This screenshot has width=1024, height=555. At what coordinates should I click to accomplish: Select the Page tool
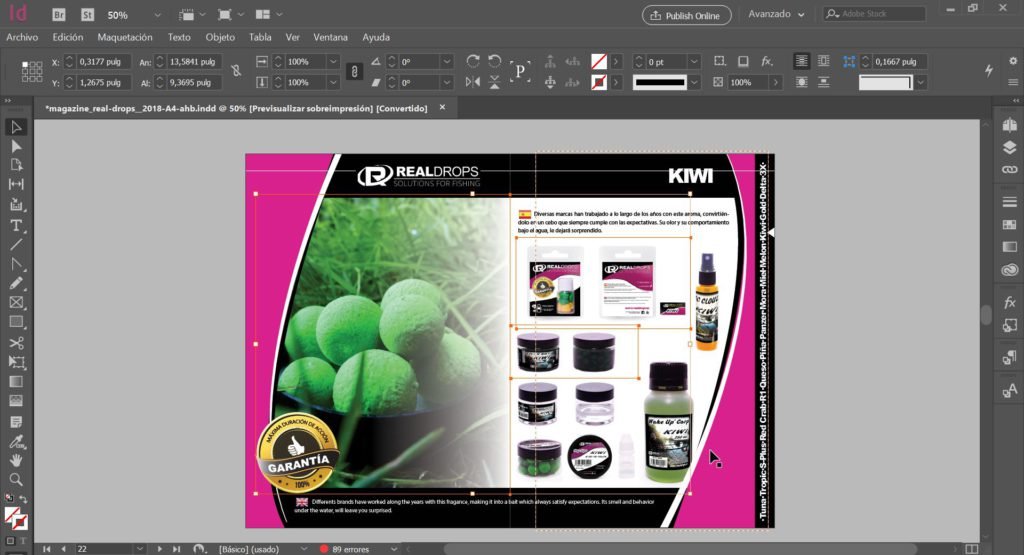pyautogui.click(x=16, y=165)
